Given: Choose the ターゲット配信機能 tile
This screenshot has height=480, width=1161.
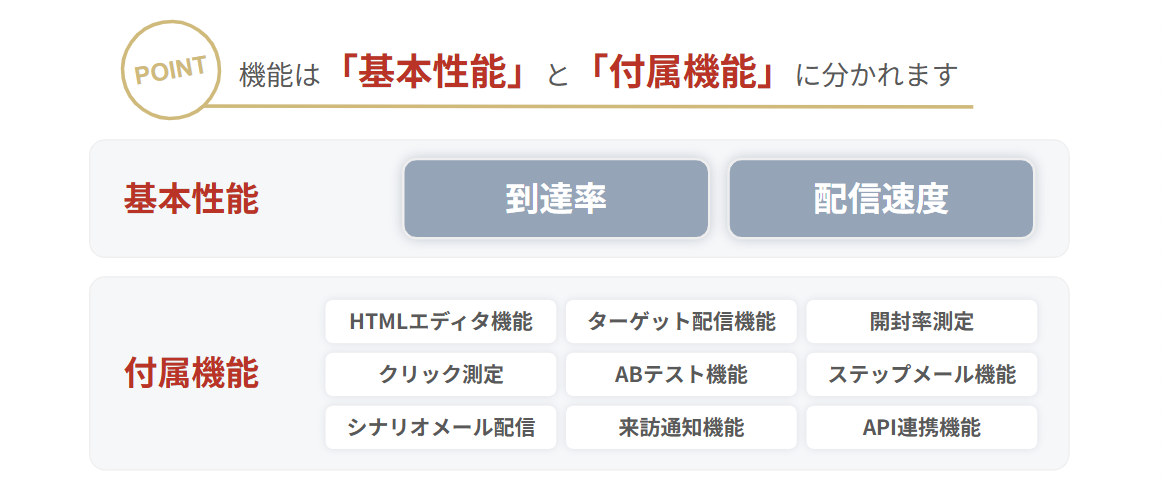Looking at the screenshot, I should (x=681, y=321).
